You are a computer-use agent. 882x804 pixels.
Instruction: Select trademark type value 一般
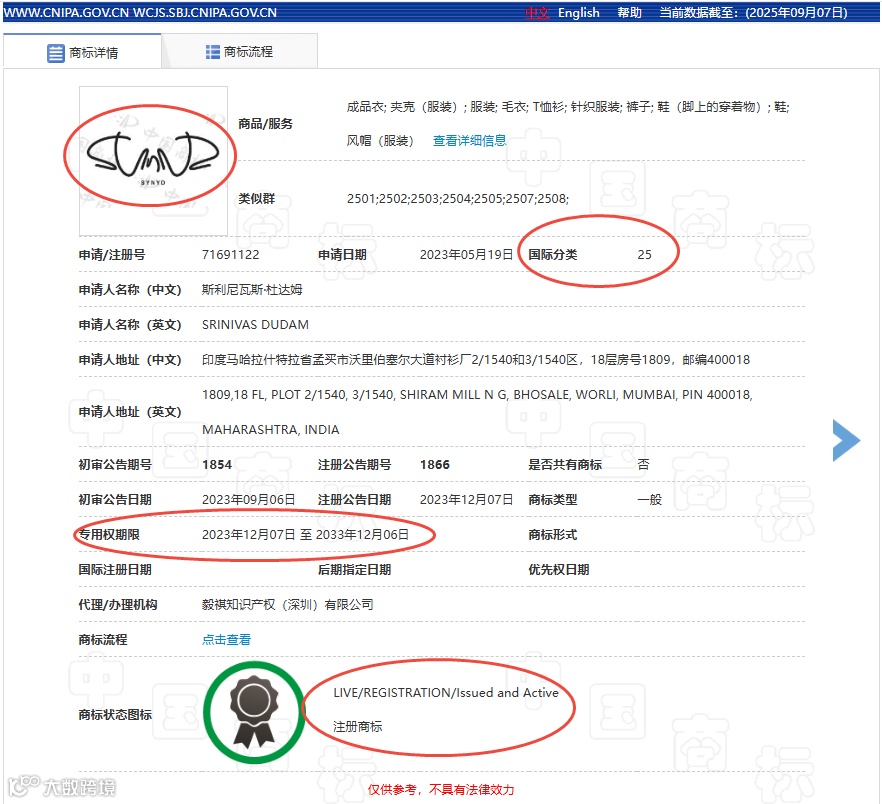click(x=650, y=500)
